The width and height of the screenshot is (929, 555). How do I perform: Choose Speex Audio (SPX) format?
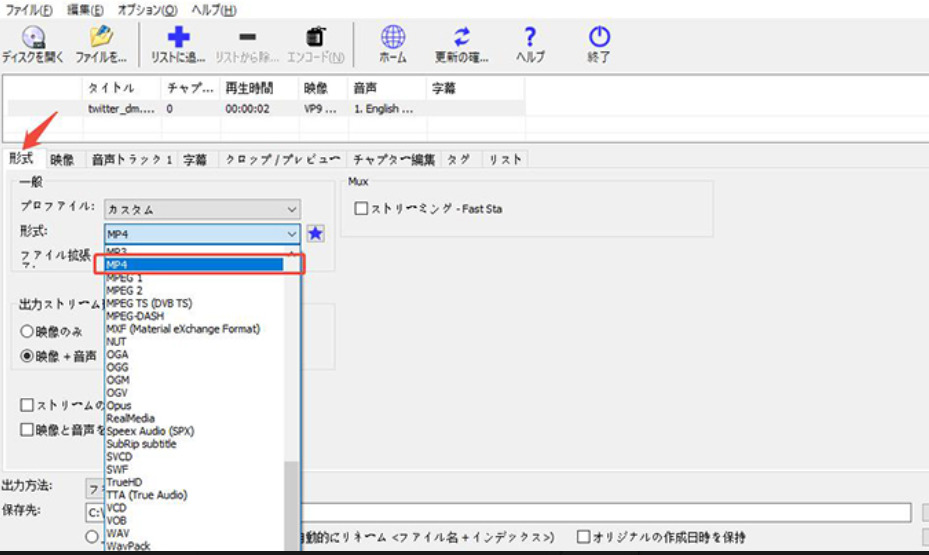coord(194,431)
